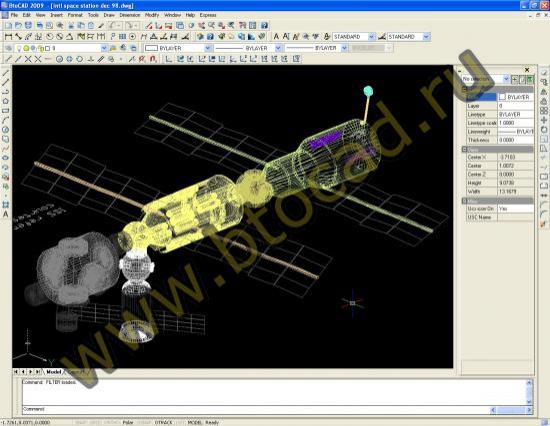Image resolution: width=550 pixels, height=426 pixels.
Task: Click the last UCS toolbar icon
Action: [x=296, y=59]
